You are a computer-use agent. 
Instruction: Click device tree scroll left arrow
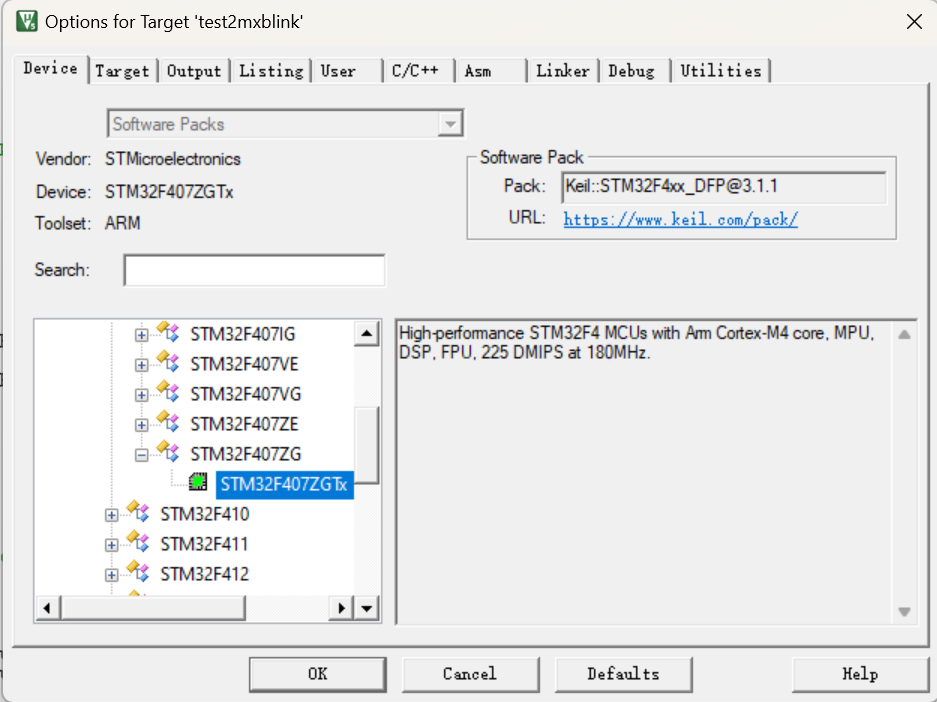point(47,609)
